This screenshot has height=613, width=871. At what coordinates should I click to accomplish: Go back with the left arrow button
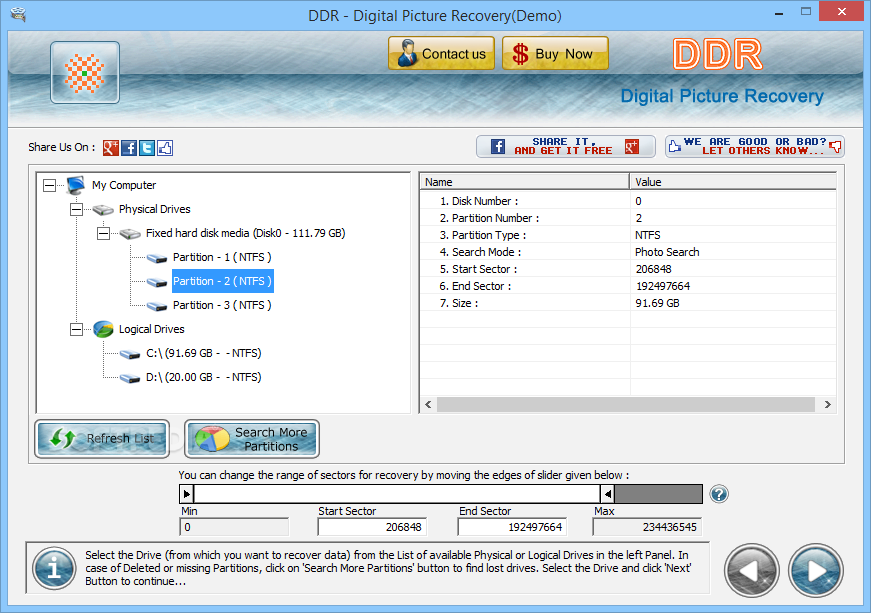752,571
